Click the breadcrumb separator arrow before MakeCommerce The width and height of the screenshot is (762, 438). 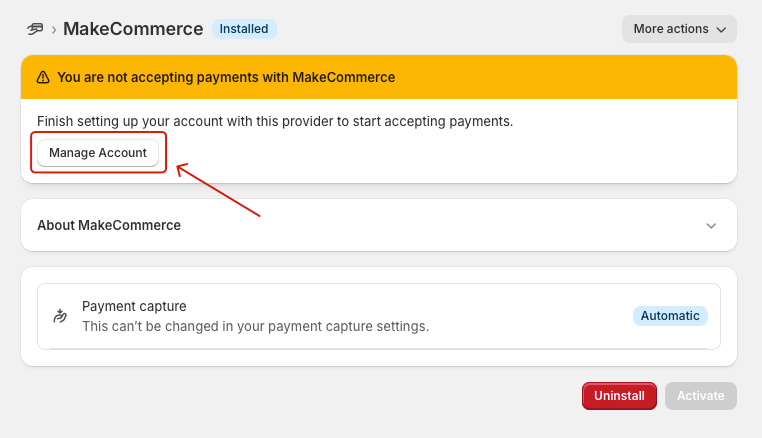pos(54,29)
